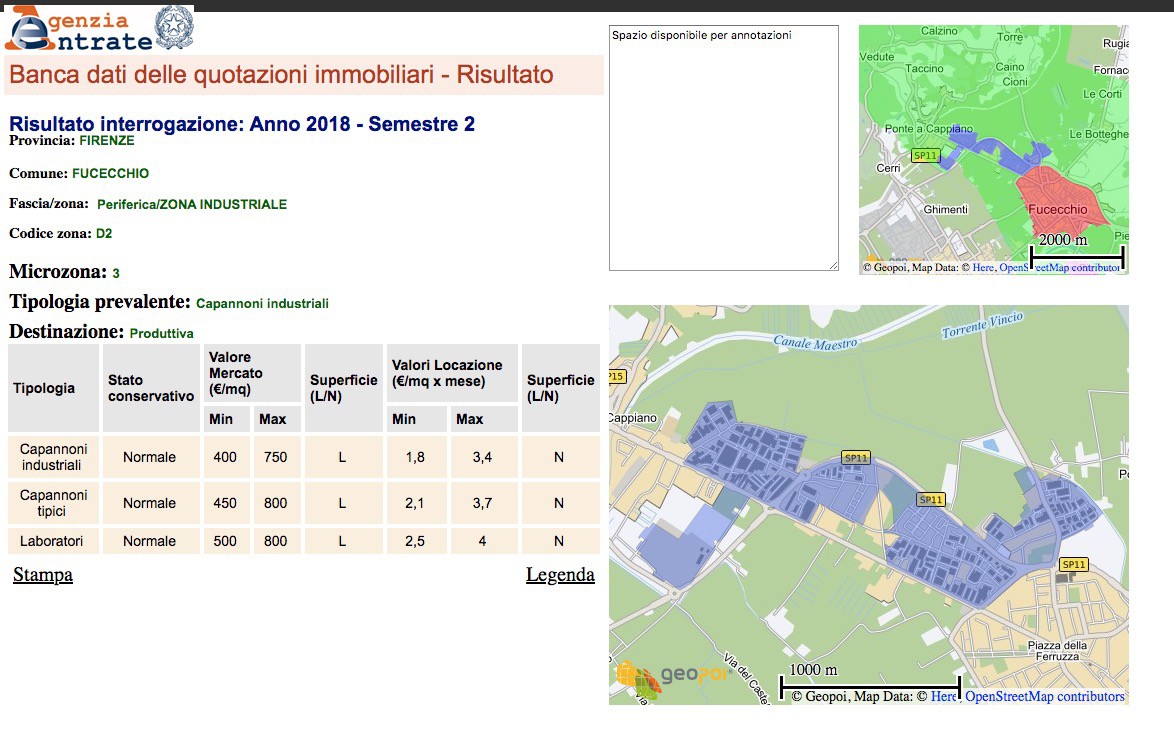The width and height of the screenshot is (1174, 742).
Task: Select the Laboratori row label
Action: (53, 541)
